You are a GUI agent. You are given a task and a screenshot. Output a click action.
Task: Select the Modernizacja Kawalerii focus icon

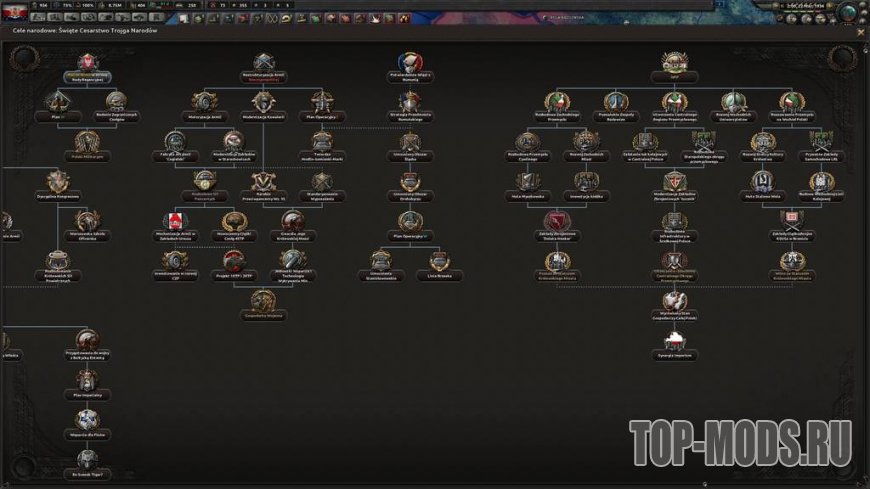tap(264, 101)
